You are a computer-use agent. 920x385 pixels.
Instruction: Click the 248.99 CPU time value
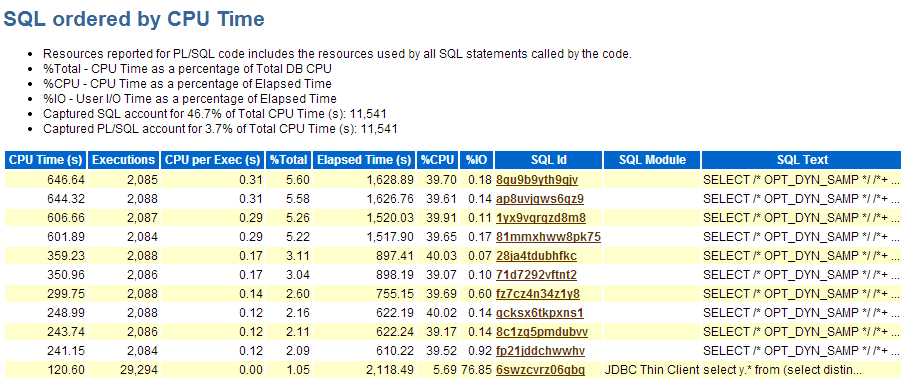coord(67,313)
